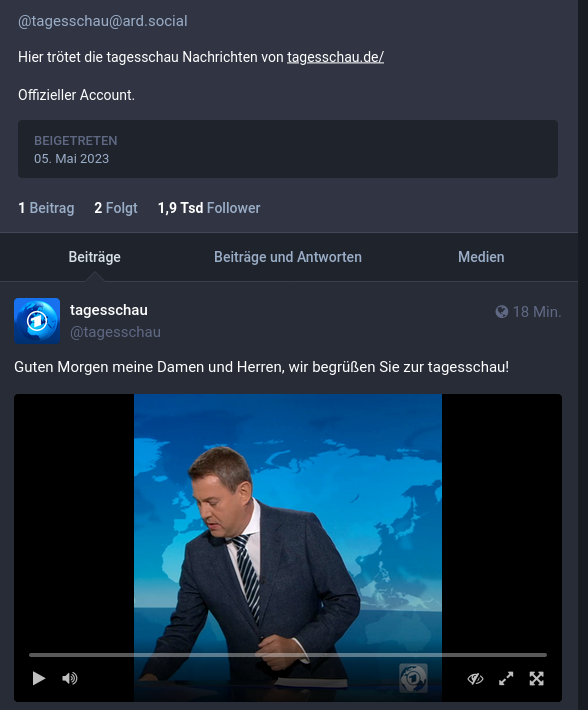Open the post timestamp 18 Min.
This screenshot has width=588, height=710.
point(537,312)
